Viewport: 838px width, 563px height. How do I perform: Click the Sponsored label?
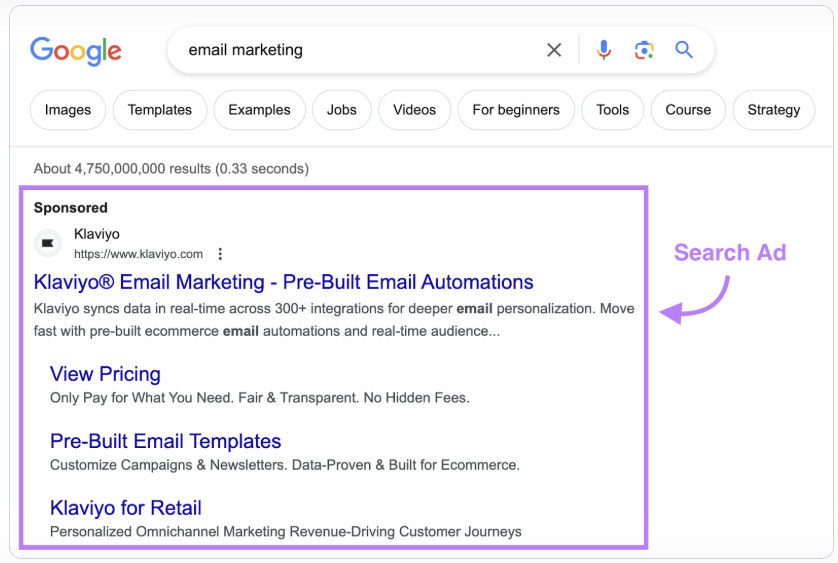pos(71,207)
